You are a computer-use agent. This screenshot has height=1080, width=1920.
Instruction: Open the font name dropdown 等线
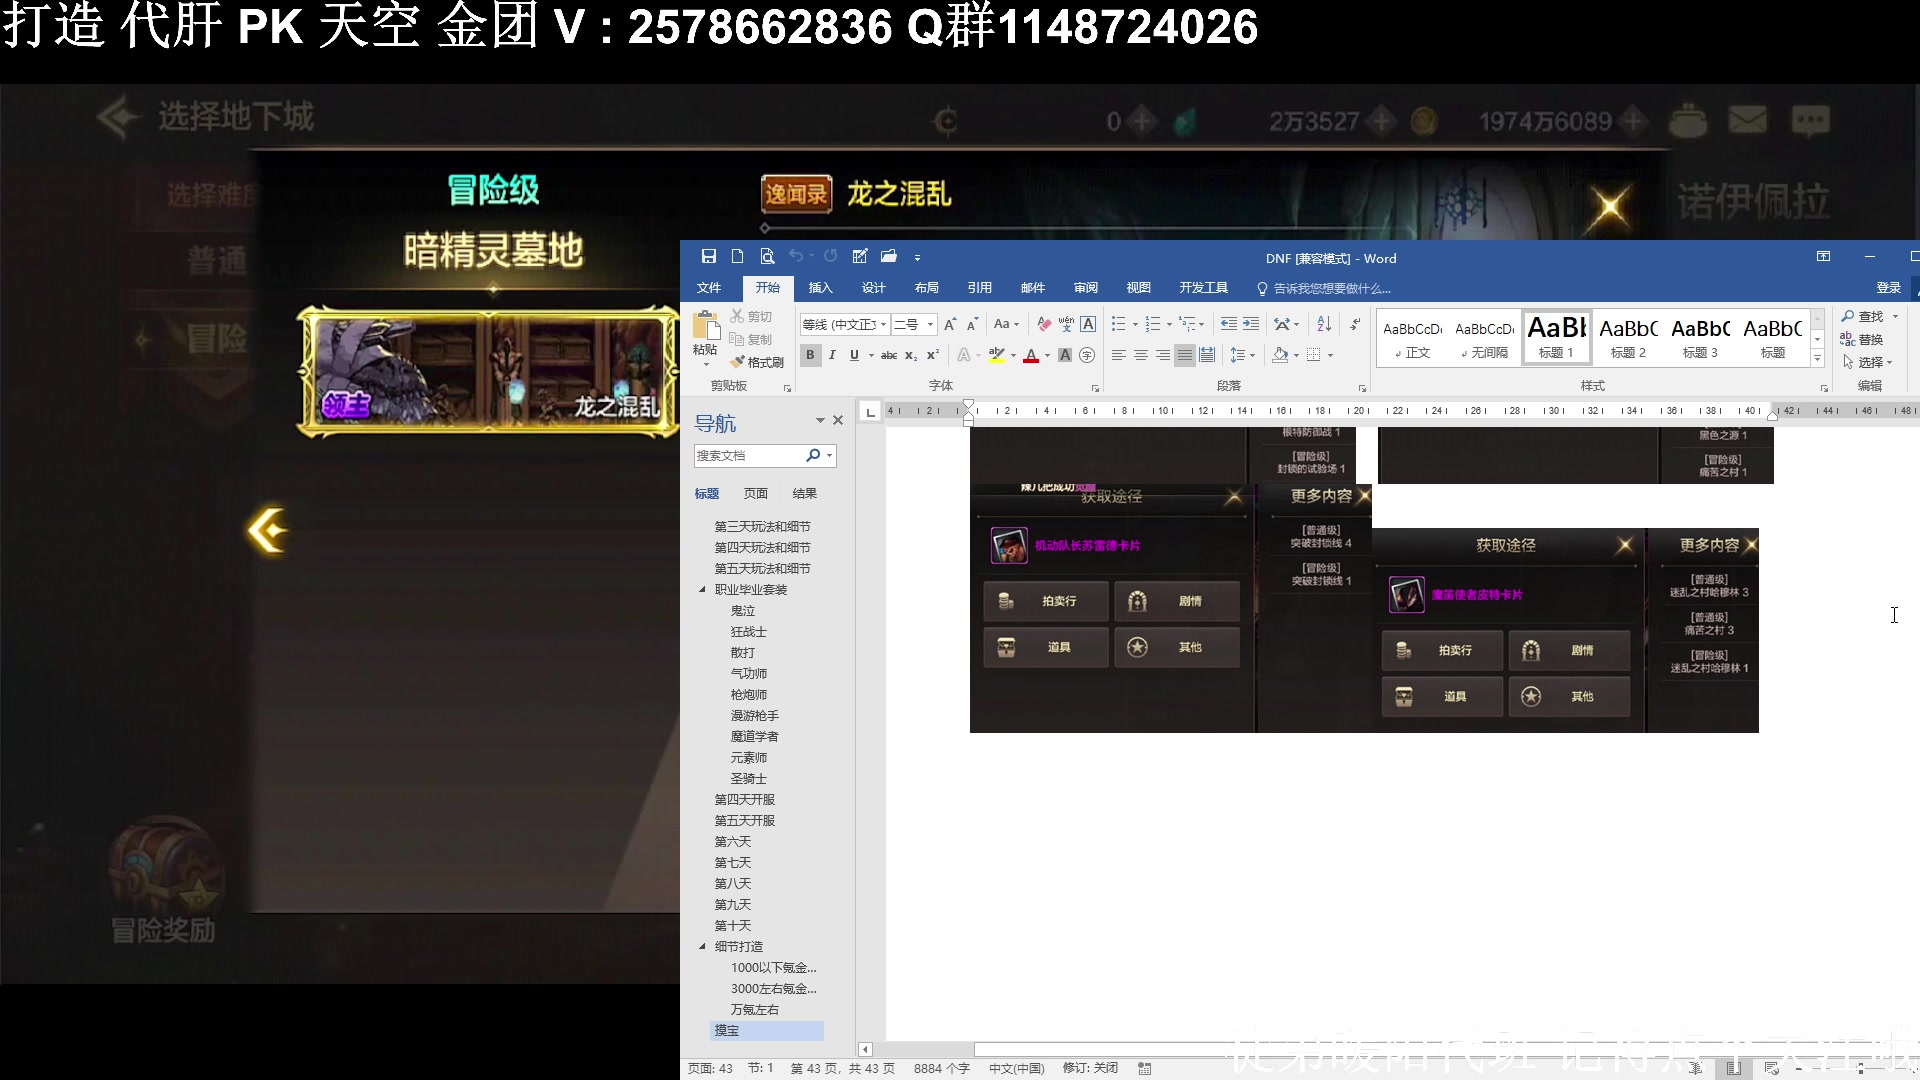(x=883, y=324)
